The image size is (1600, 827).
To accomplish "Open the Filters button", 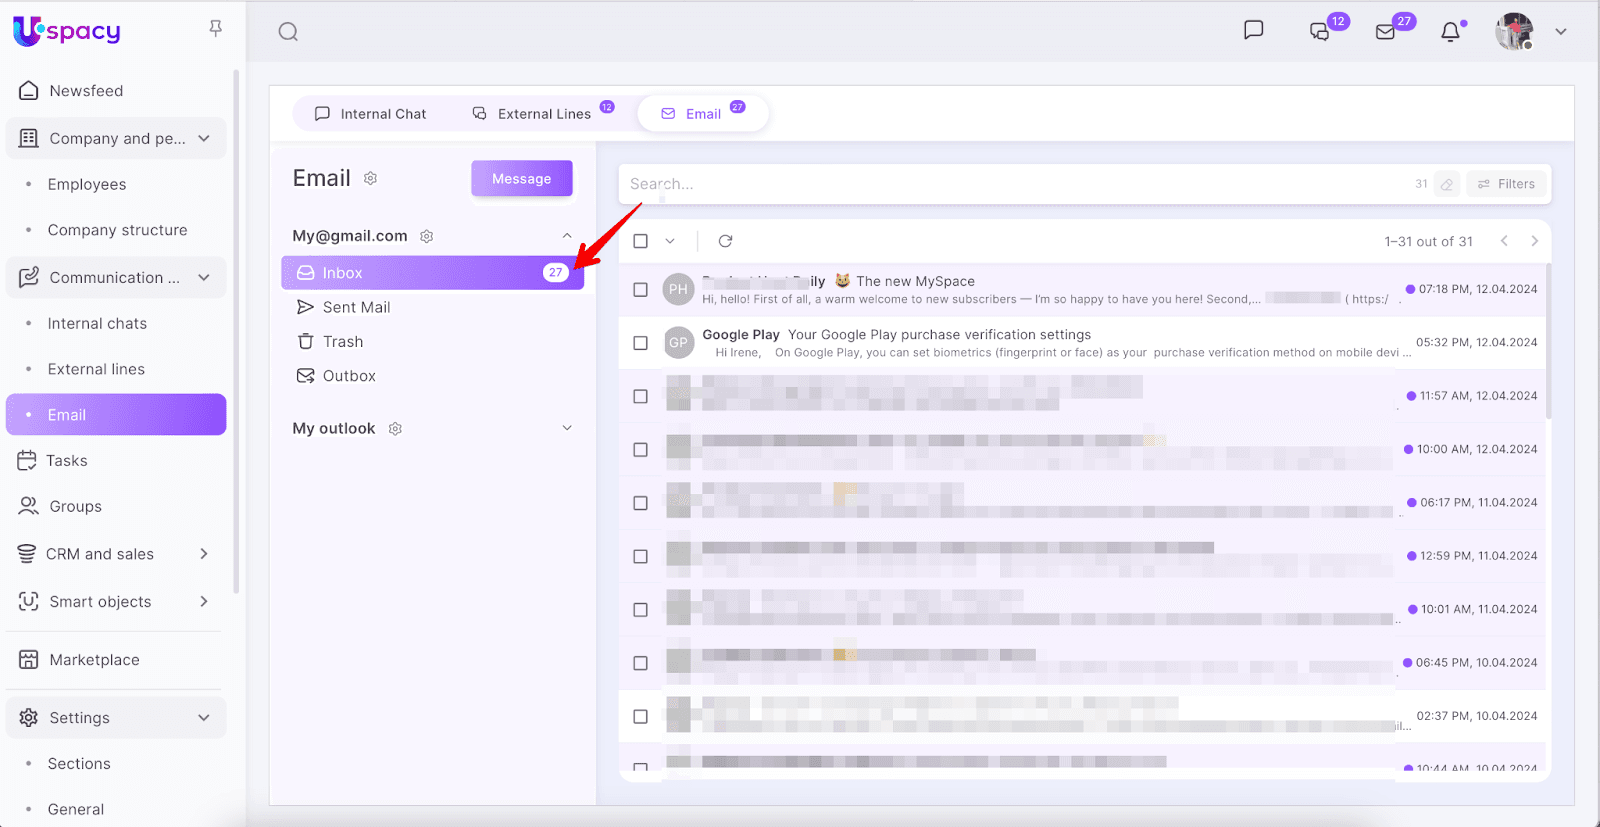I will pyautogui.click(x=1506, y=184).
